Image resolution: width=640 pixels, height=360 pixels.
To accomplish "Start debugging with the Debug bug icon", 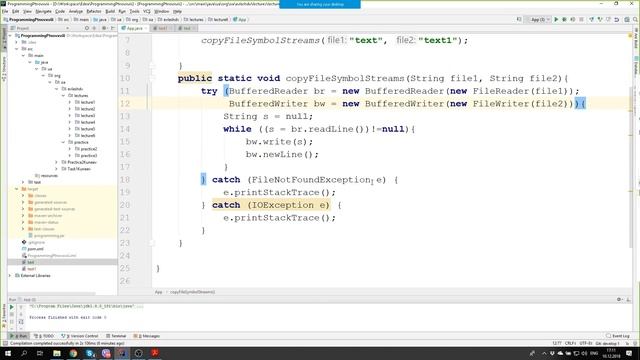I will coord(564,19).
